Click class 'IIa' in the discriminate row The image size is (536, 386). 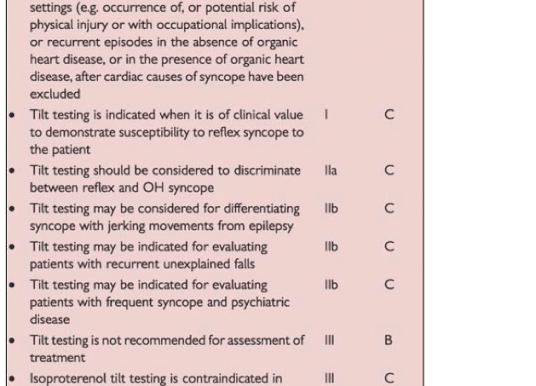(x=331, y=170)
